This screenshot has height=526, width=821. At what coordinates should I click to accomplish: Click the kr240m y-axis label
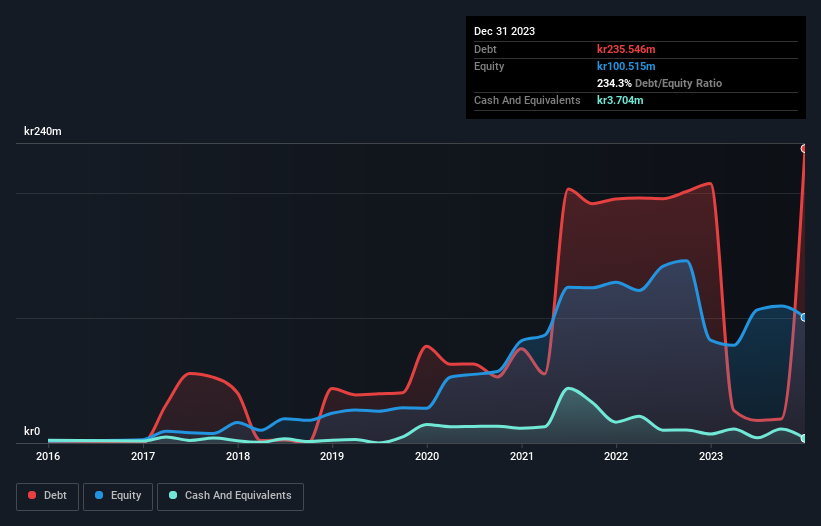(x=42, y=131)
